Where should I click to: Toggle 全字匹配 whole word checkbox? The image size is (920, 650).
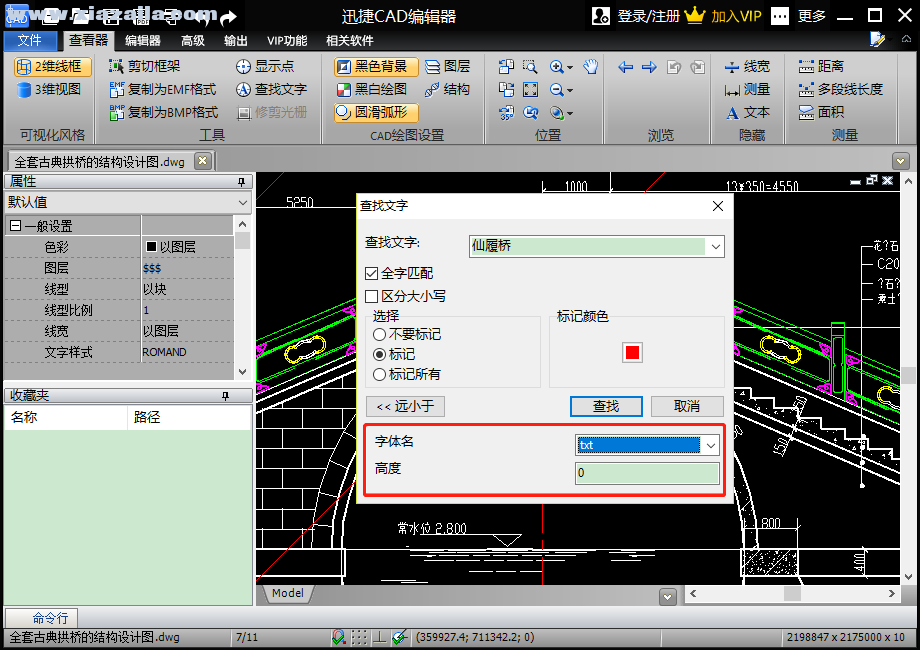[x=371, y=273]
